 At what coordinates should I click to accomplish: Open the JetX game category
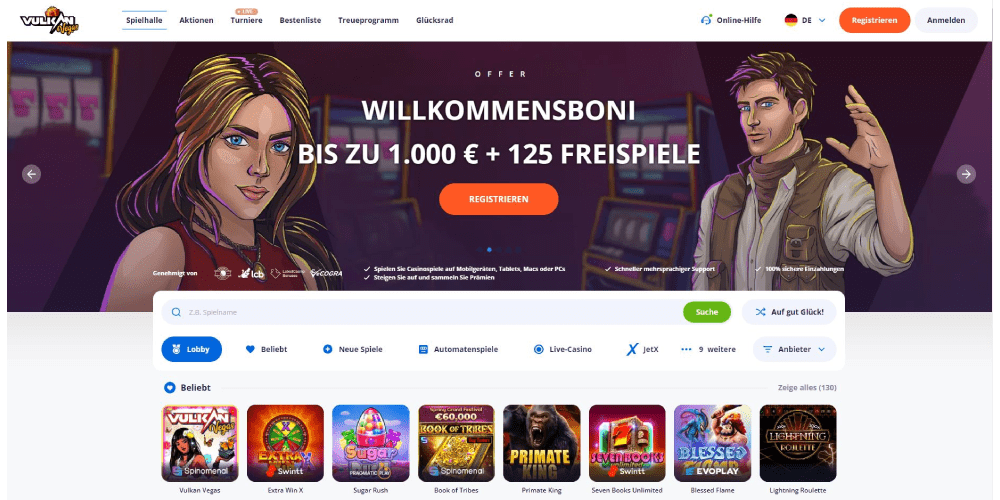coord(642,349)
